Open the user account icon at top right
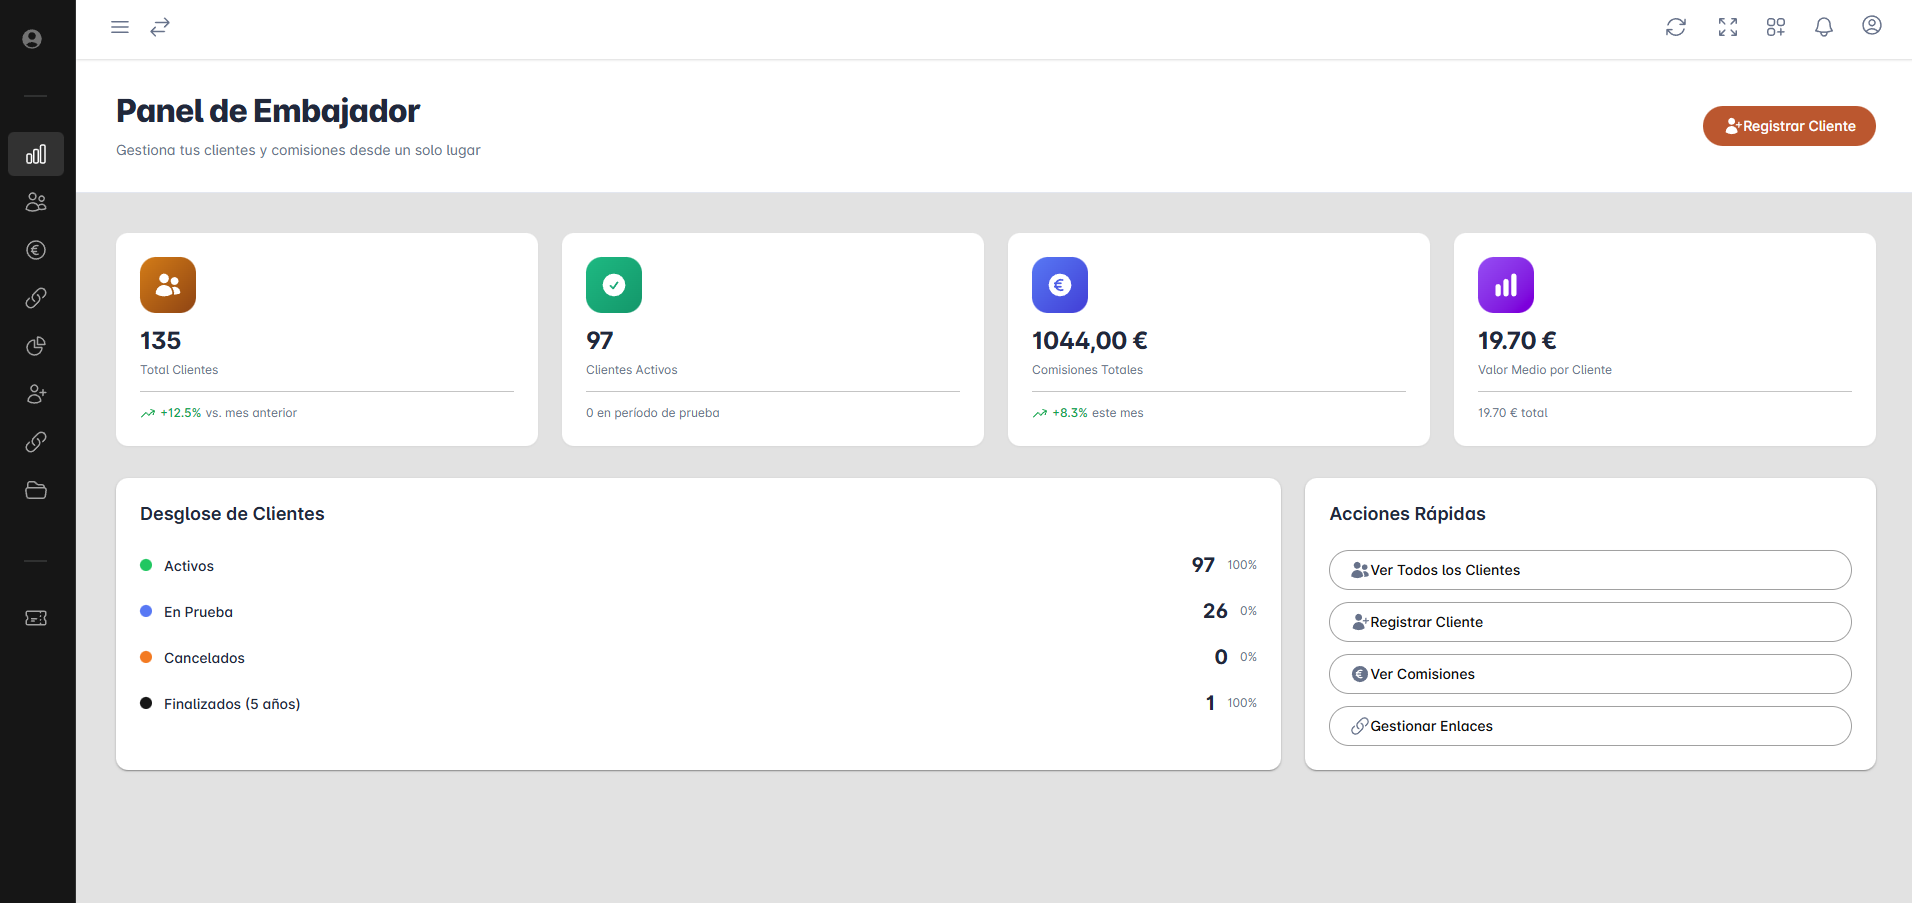This screenshot has width=1912, height=903. click(x=1872, y=26)
